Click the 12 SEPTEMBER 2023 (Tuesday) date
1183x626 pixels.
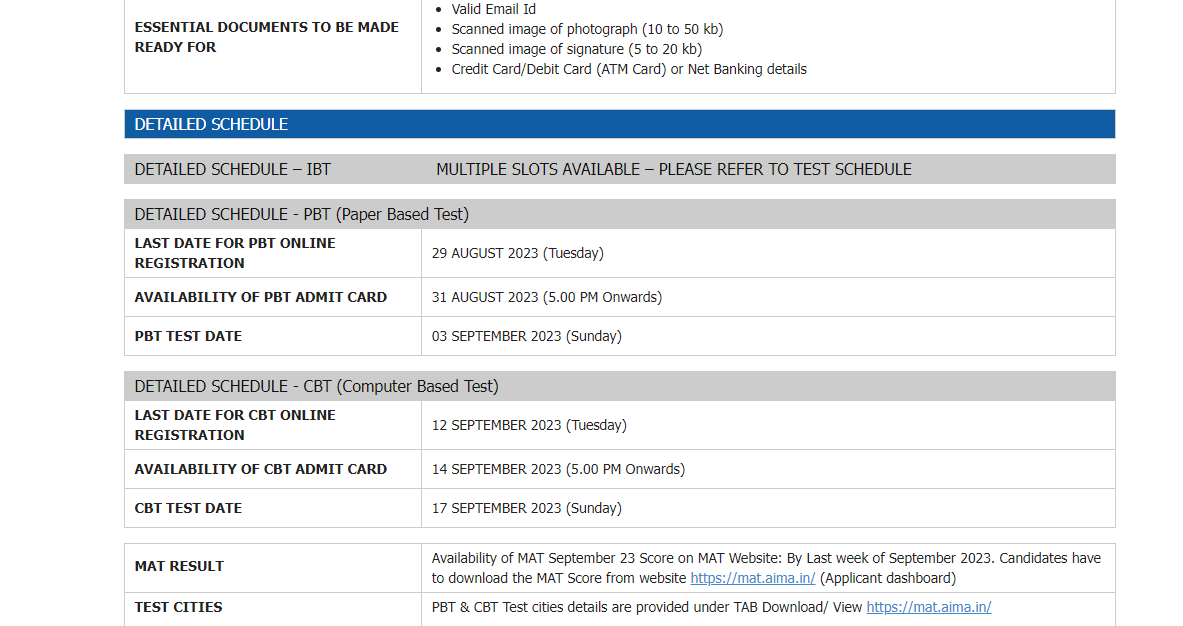pos(529,425)
